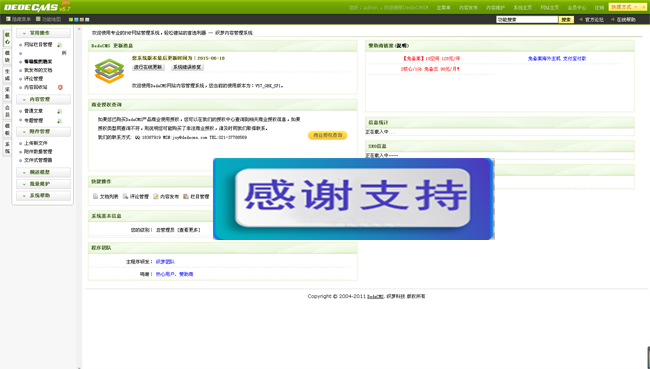Image resolution: width=650 pixels, height=369 pixels.
Task: Click 注销 to log out
Action: [599, 8]
